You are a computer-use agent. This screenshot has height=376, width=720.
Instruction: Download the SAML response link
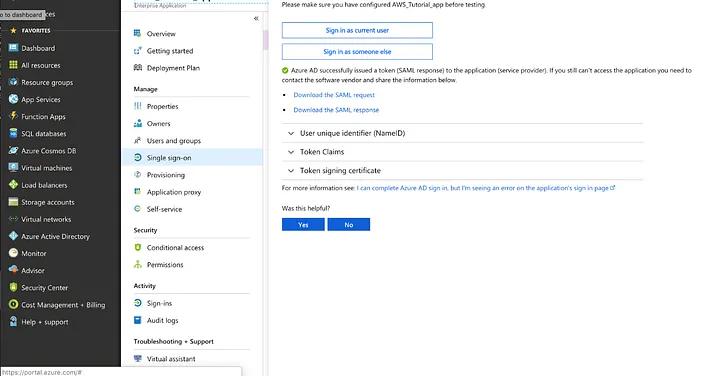tap(336, 110)
